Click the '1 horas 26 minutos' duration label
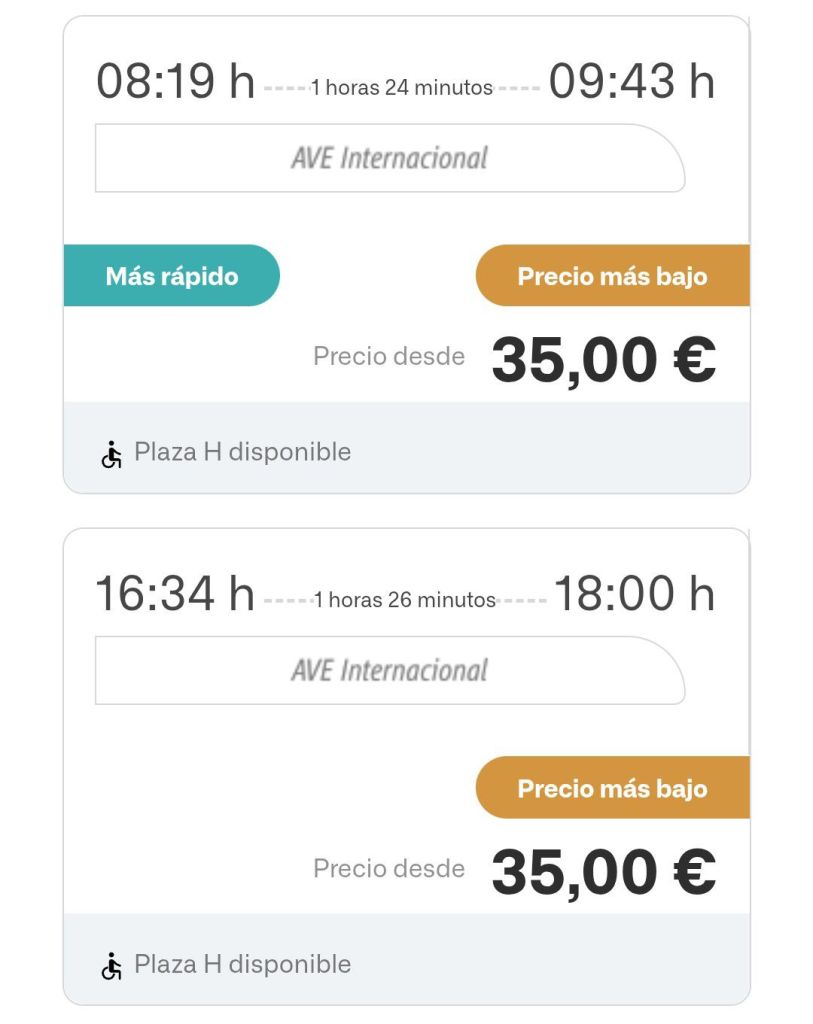The width and height of the screenshot is (813, 1024). click(x=404, y=600)
